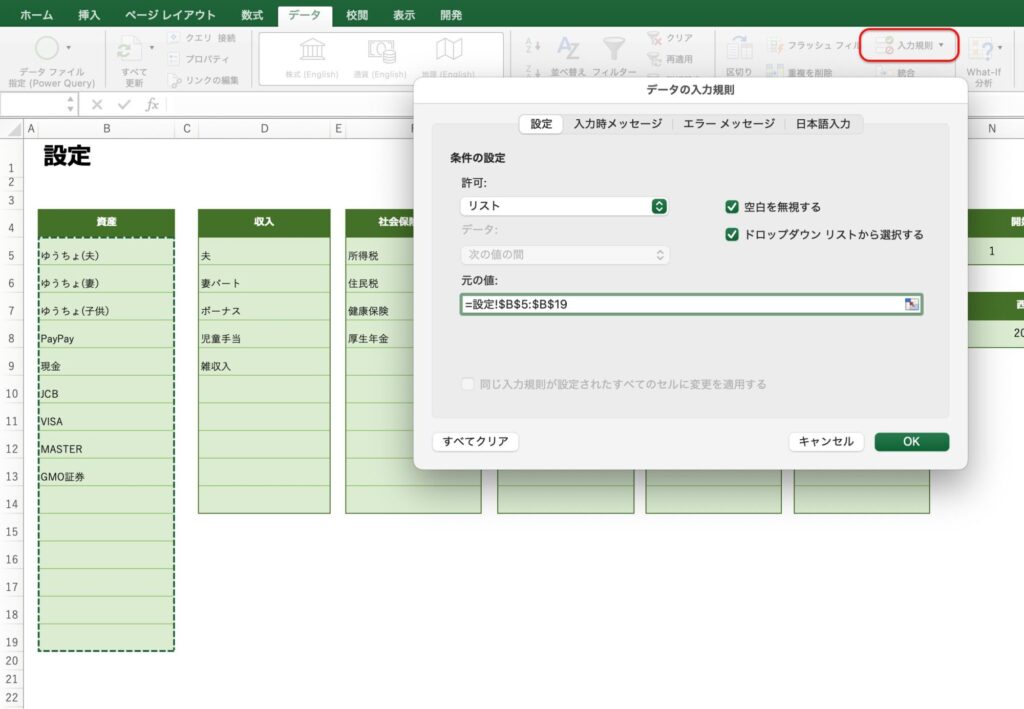This screenshot has height=709, width=1024.
Task: Click the 元の値 source input field
Action: click(x=680, y=305)
